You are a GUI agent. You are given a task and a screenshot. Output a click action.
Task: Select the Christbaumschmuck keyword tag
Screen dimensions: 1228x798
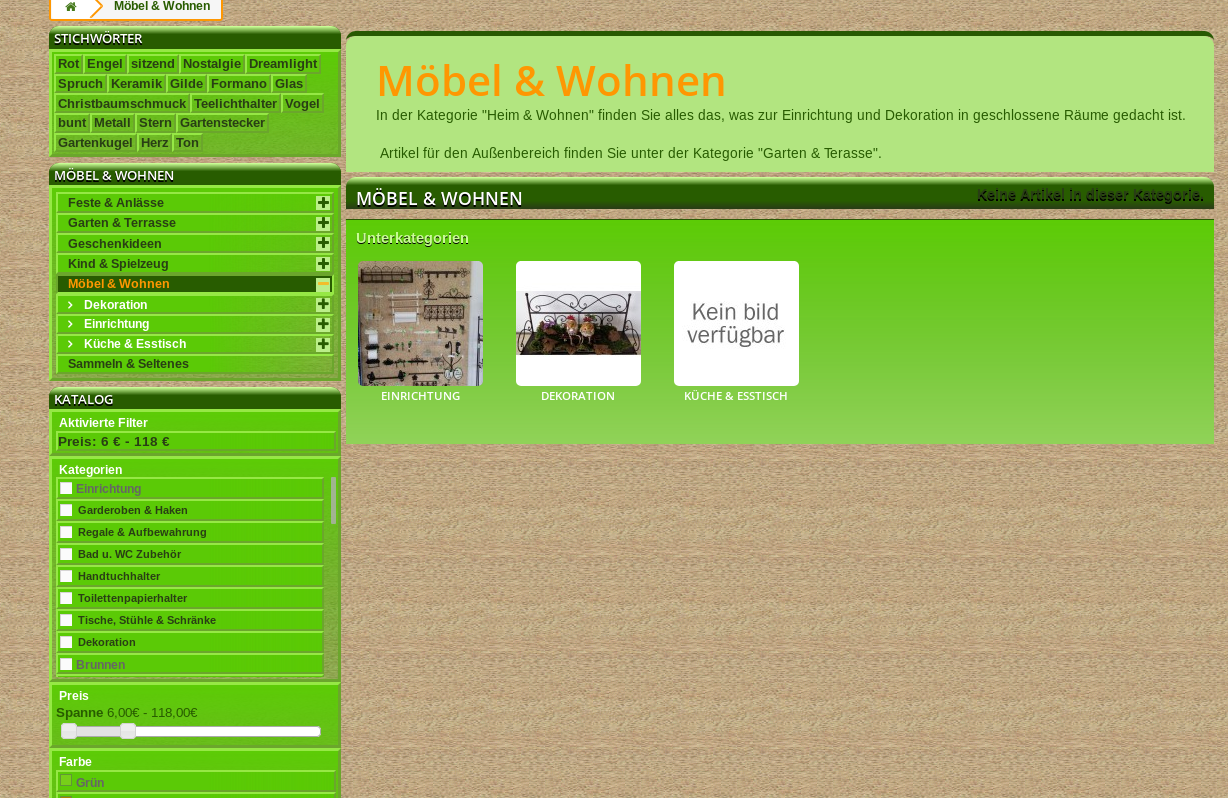(122, 104)
